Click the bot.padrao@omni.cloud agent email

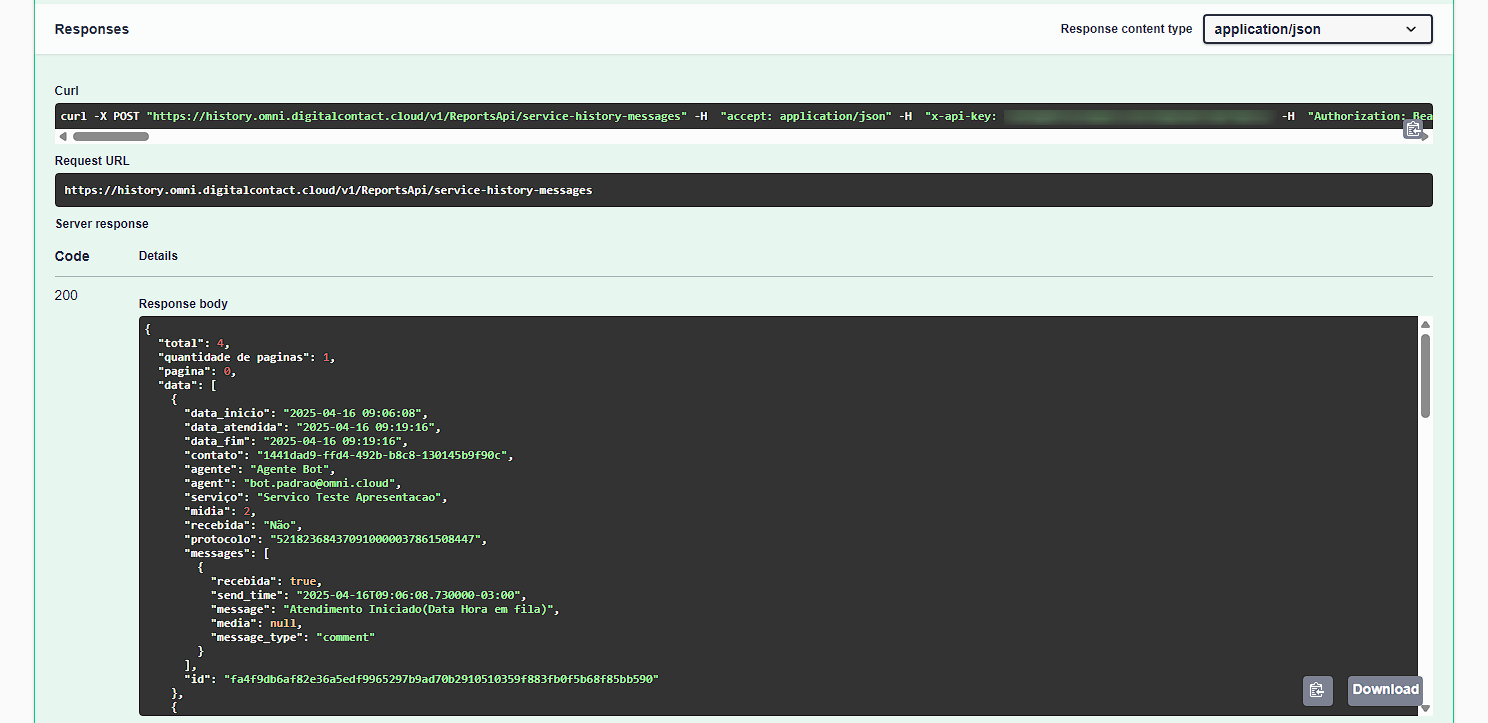[x=322, y=483]
